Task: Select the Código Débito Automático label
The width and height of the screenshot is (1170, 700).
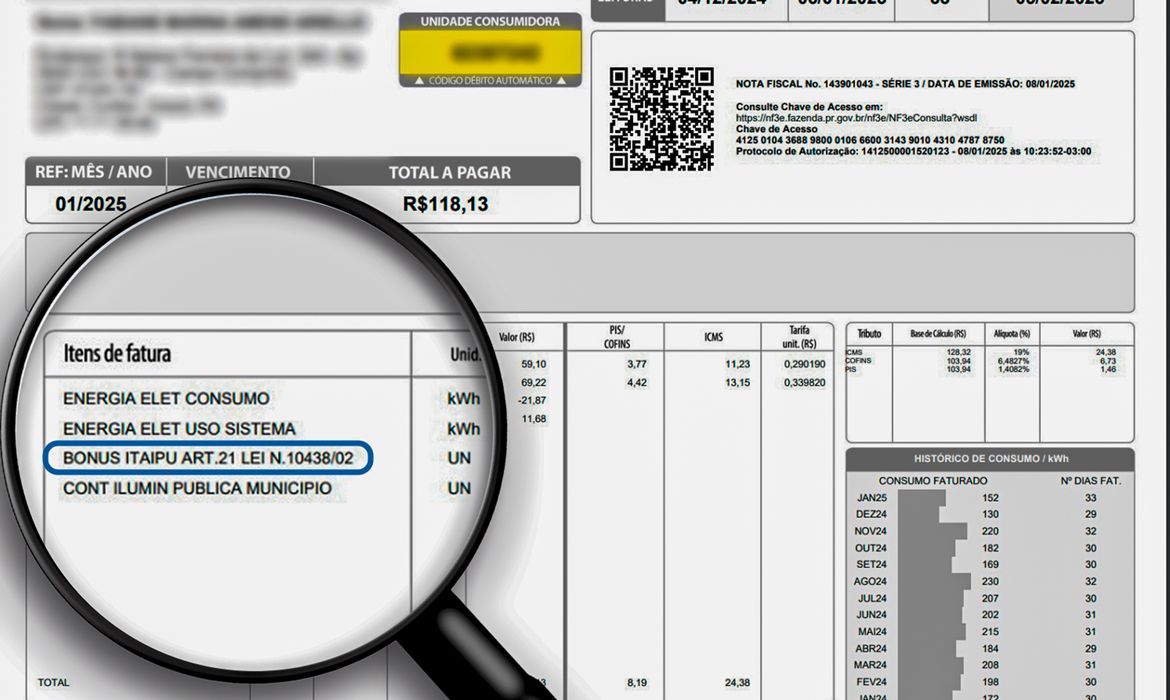Action: coord(489,80)
